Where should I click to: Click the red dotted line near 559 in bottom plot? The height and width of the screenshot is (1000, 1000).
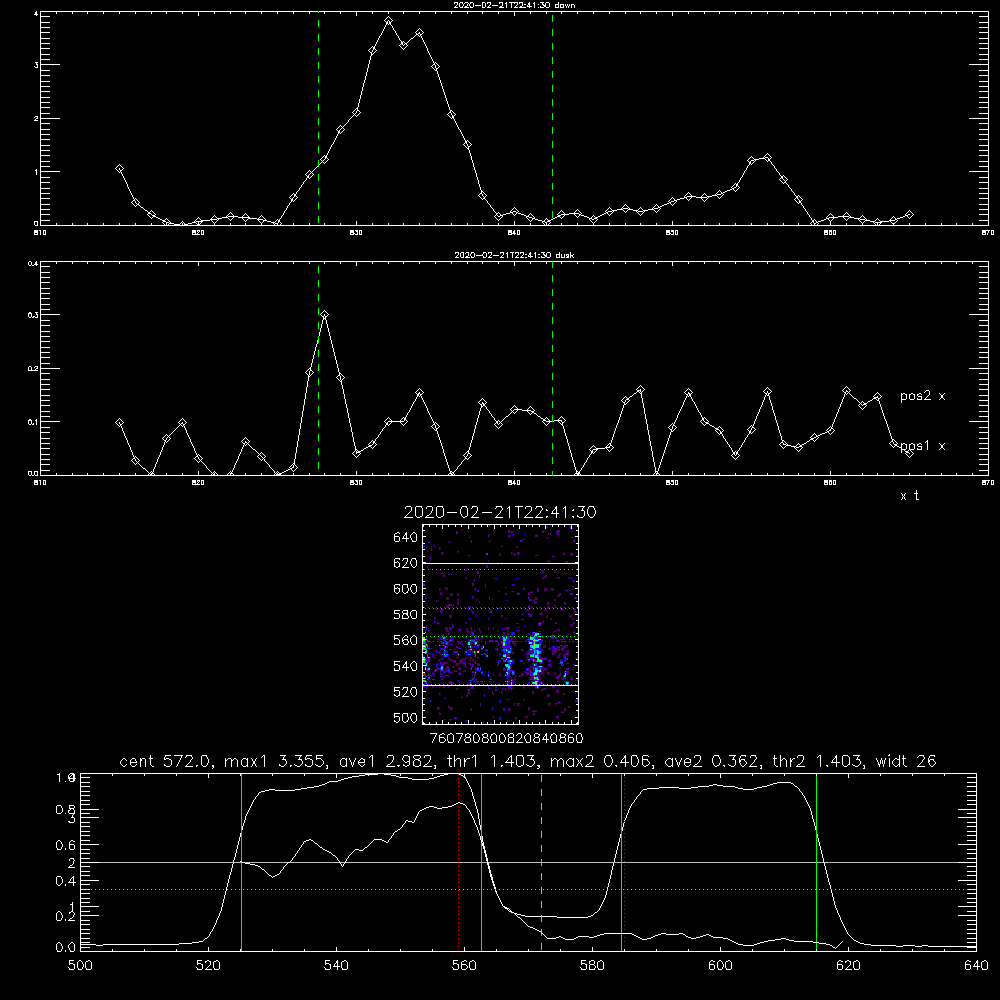(x=459, y=862)
